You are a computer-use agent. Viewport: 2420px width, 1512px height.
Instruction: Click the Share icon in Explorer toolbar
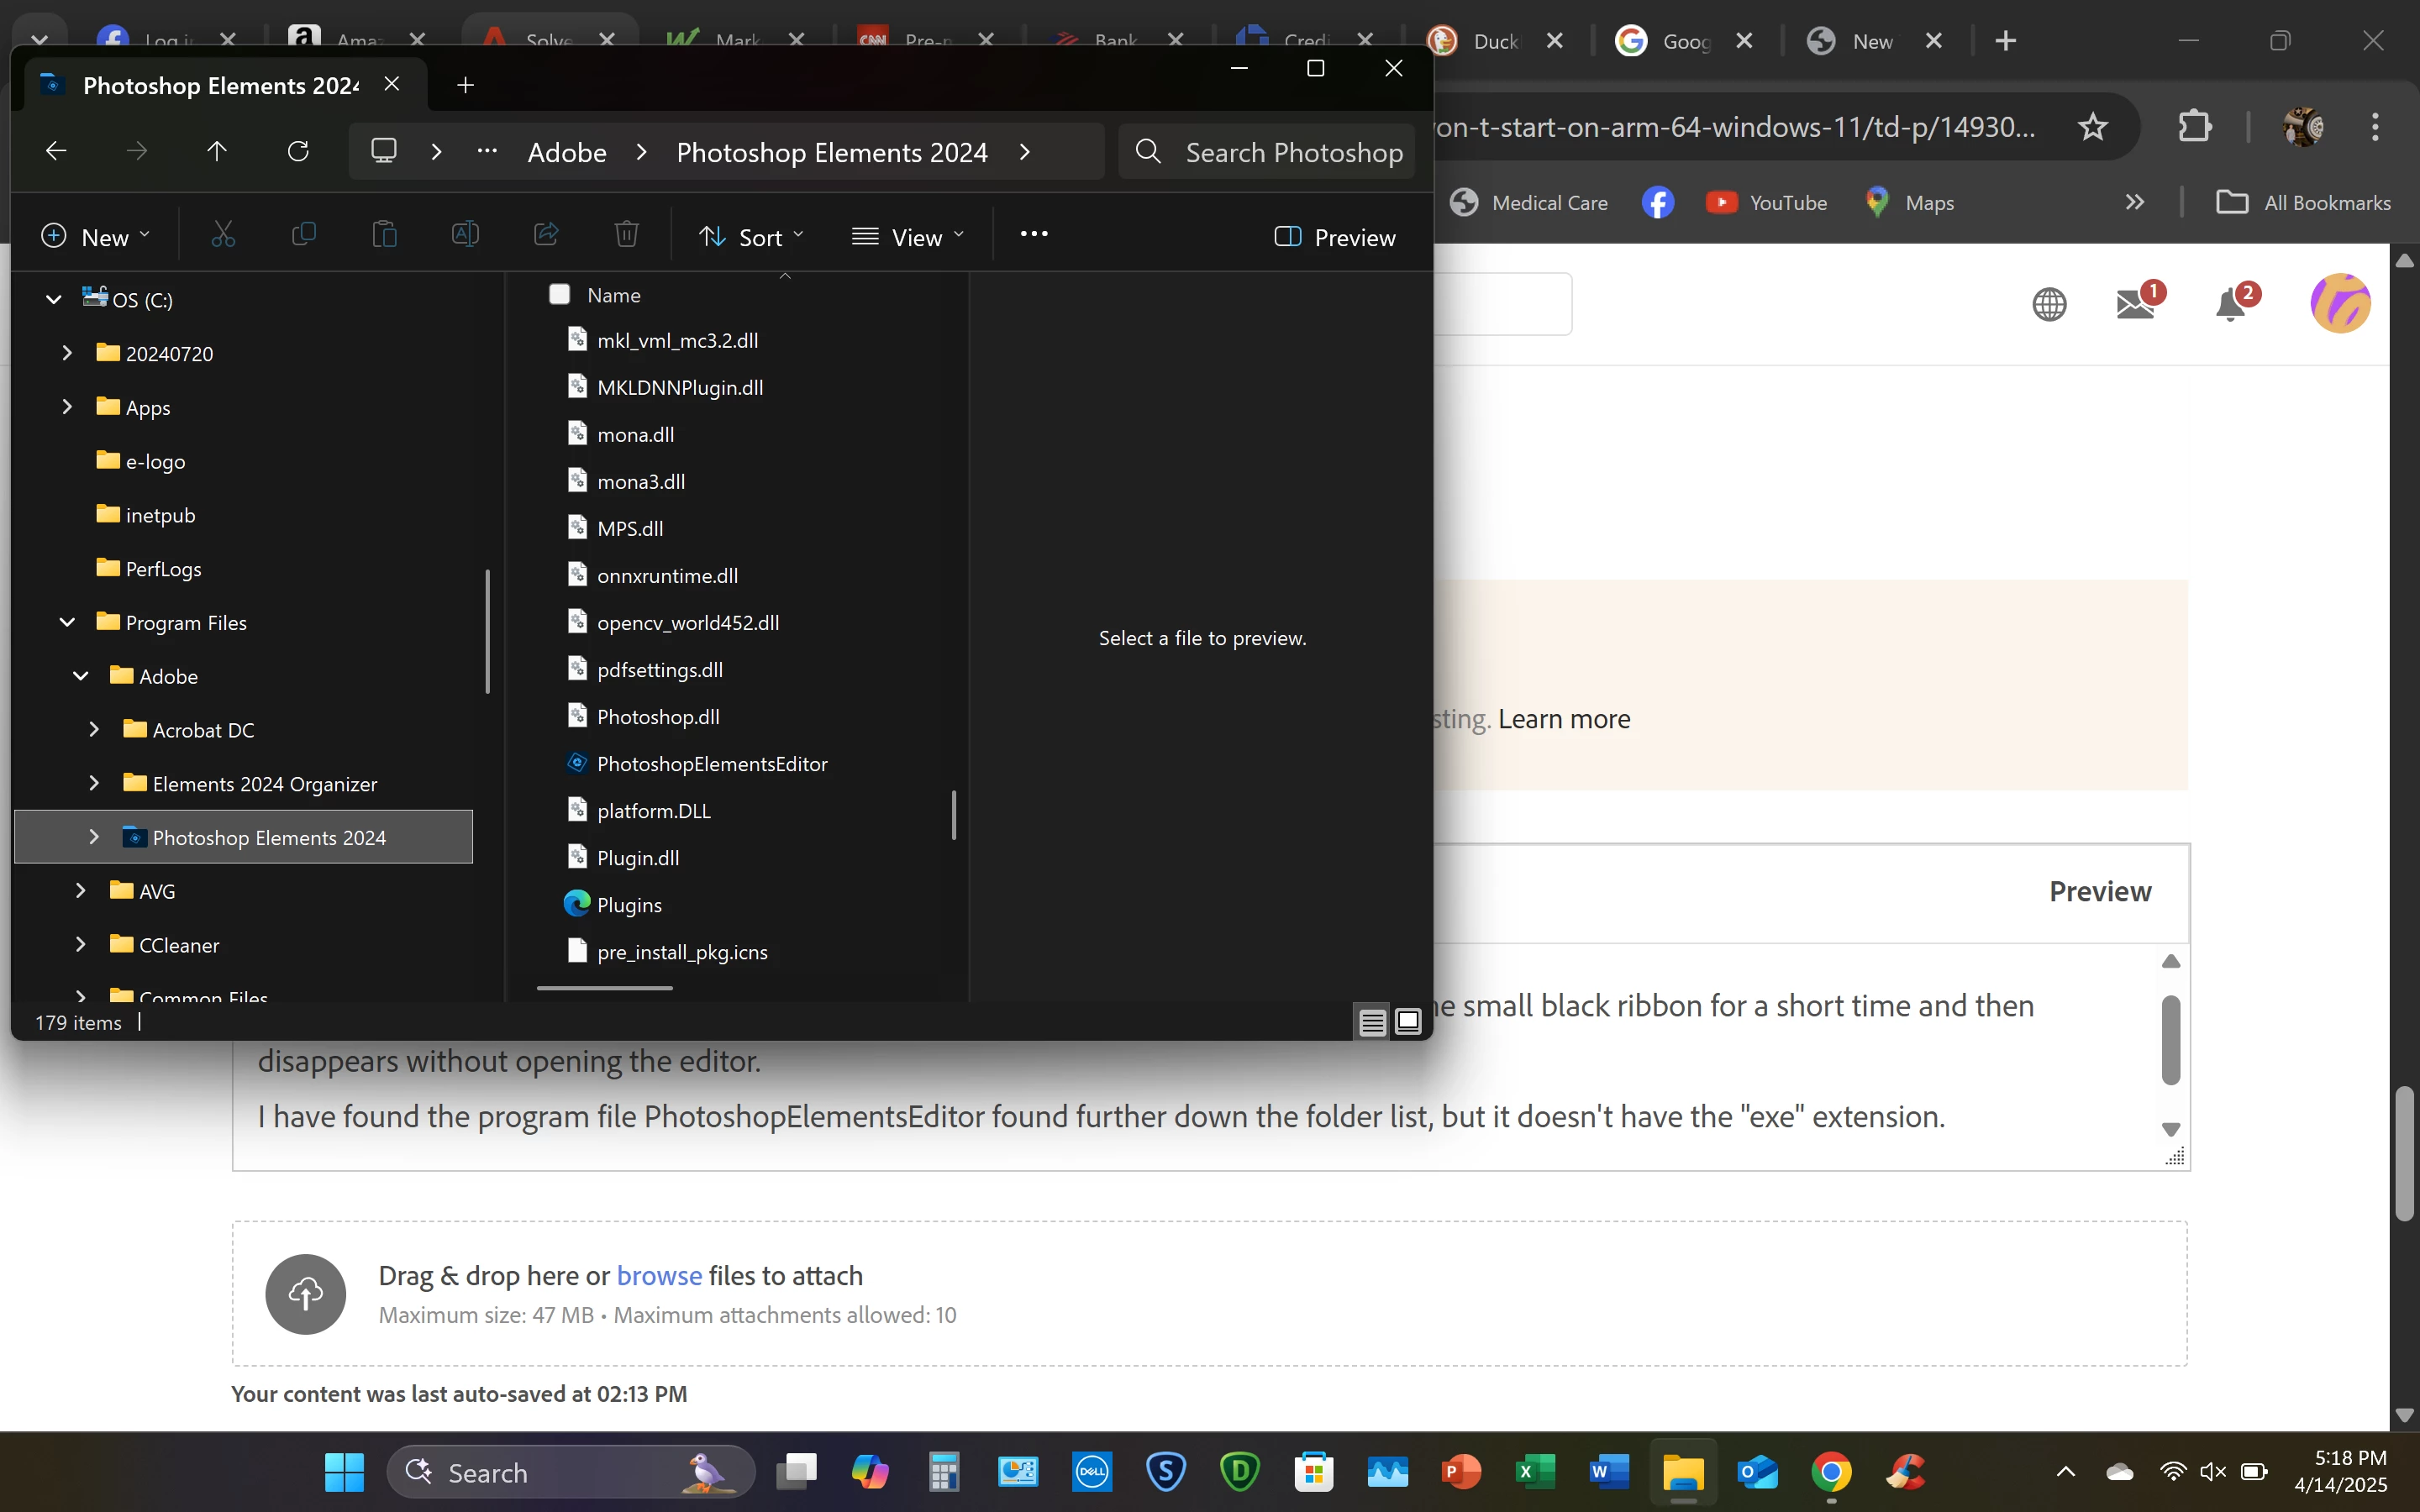(x=545, y=234)
